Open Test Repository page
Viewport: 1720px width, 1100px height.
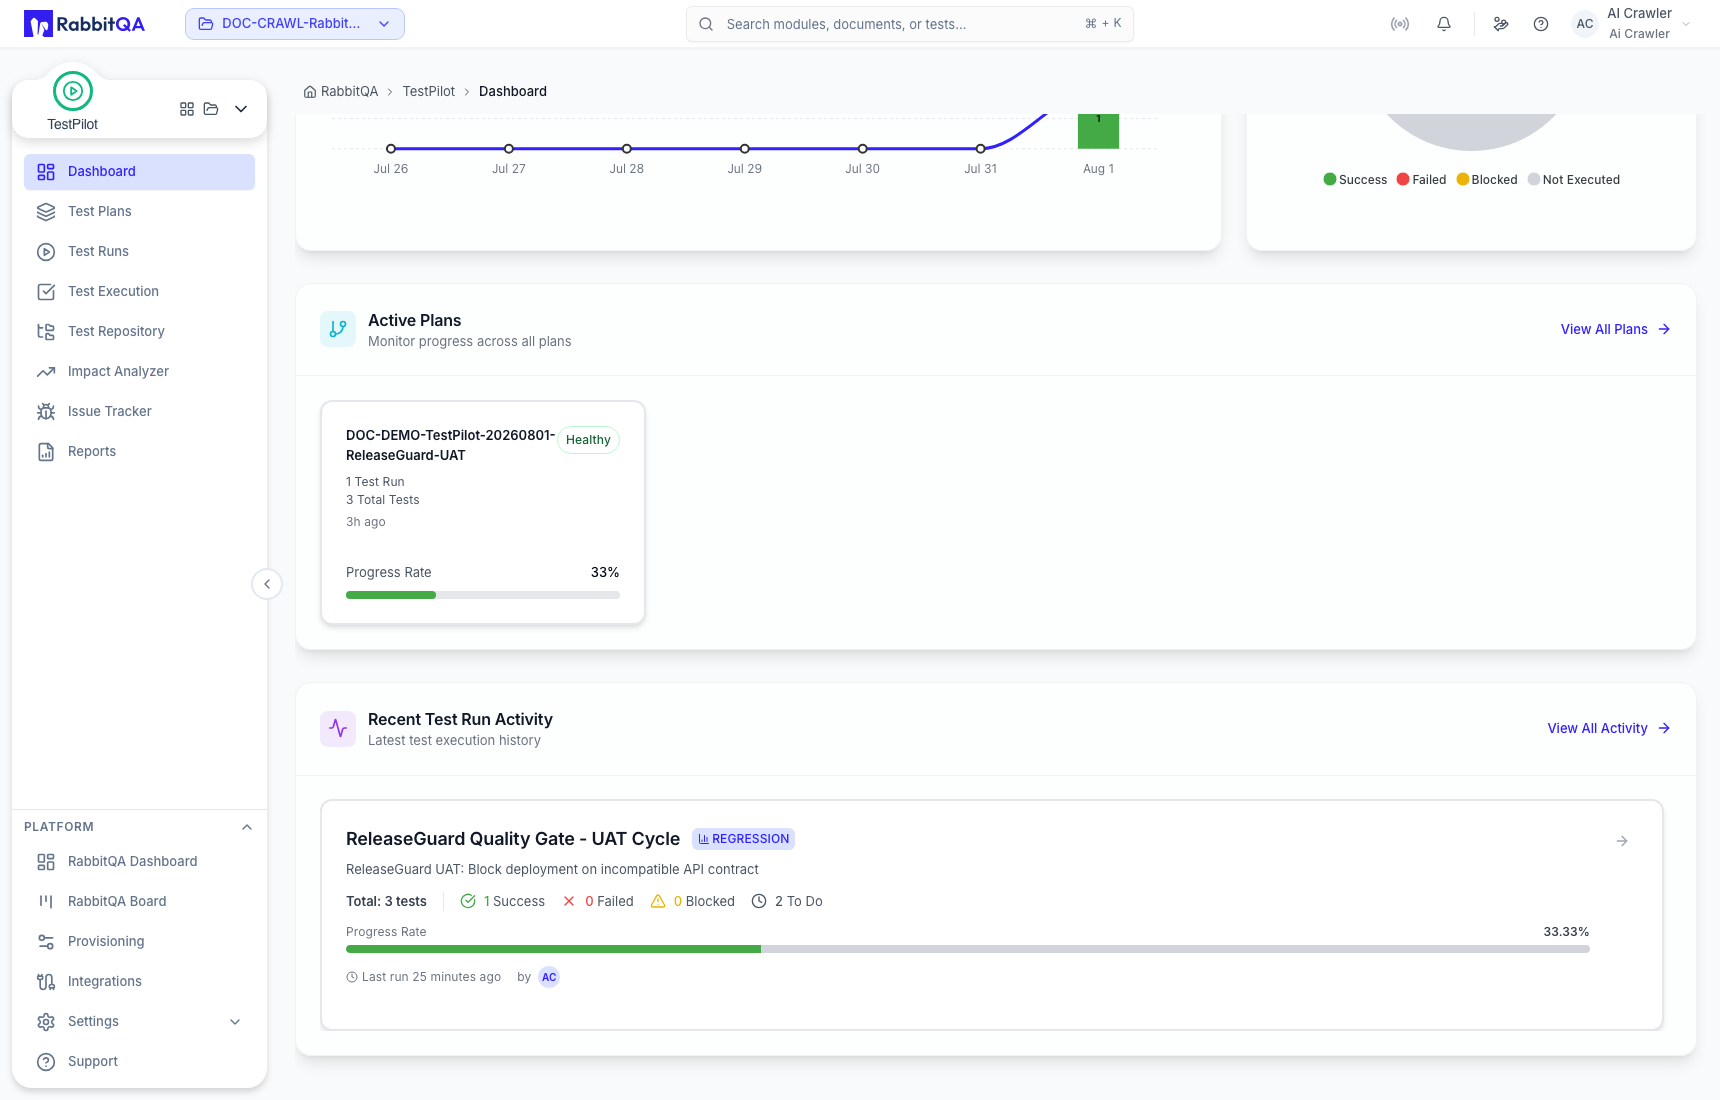pos(139,331)
